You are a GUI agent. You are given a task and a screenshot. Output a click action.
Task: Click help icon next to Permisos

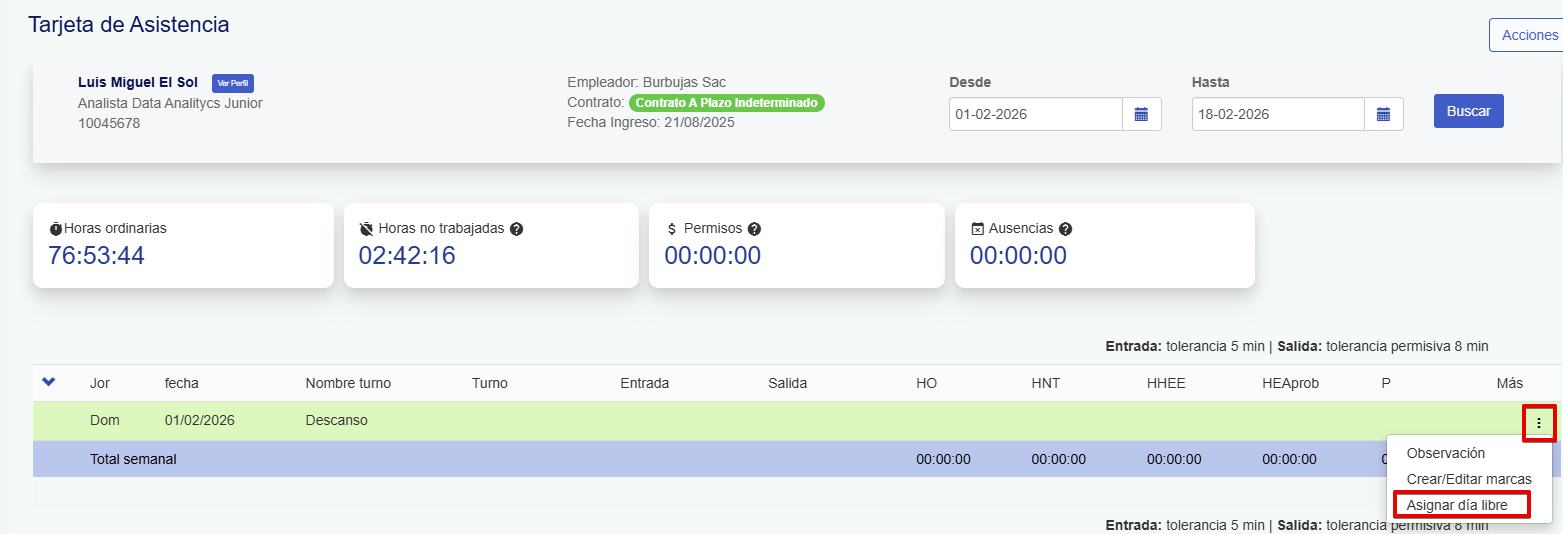tap(754, 229)
